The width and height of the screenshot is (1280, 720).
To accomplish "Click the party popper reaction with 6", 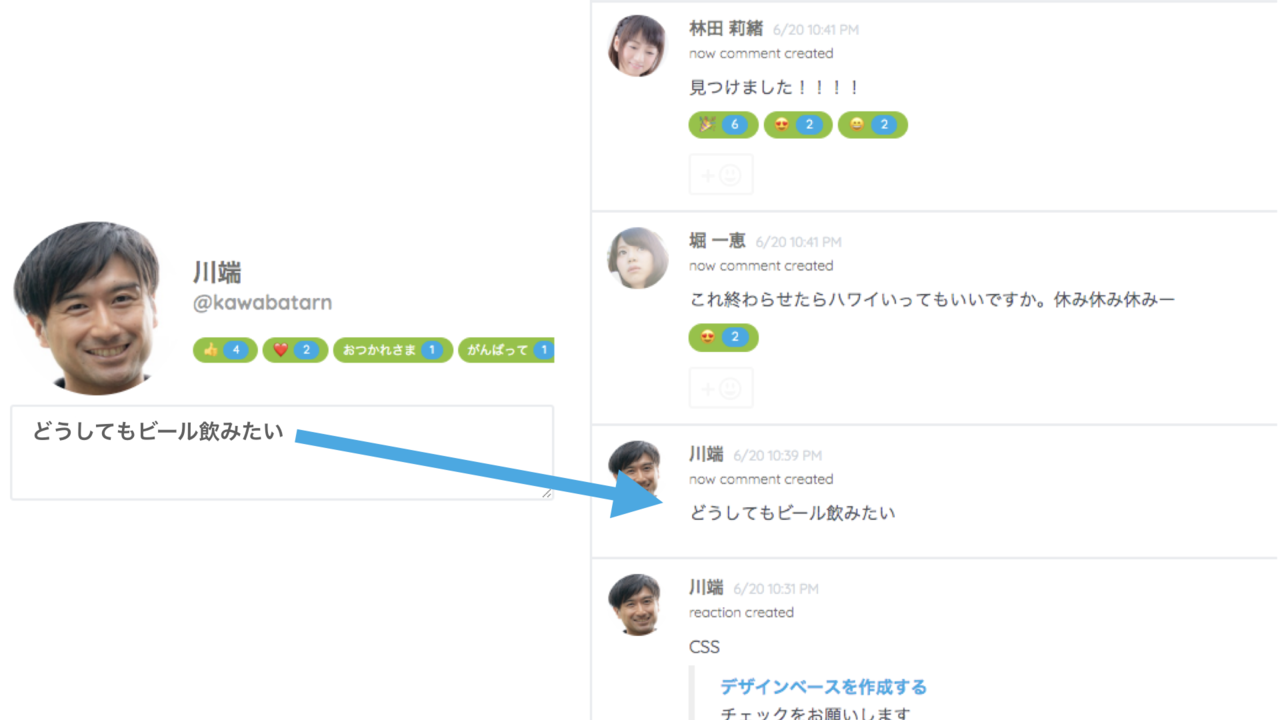I will pyautogui.click(x=723, y=125).
